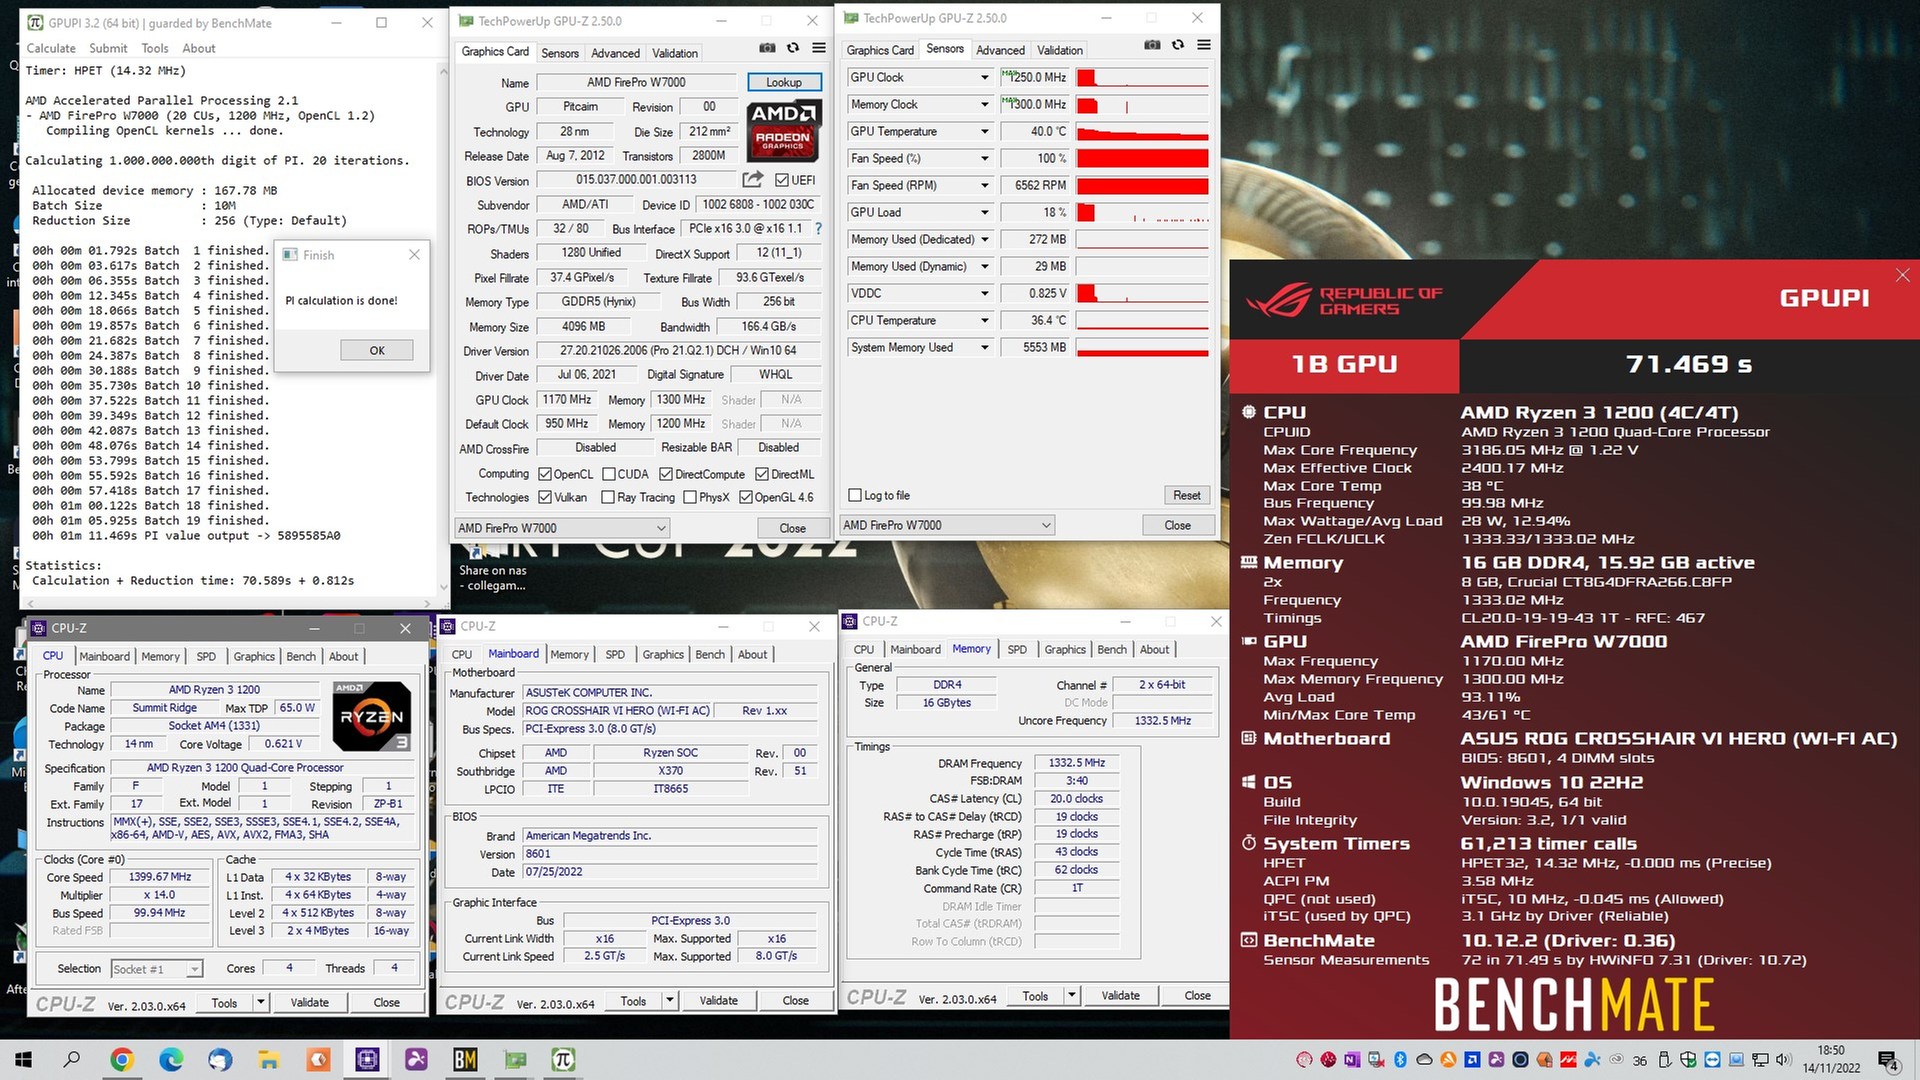This screenshot has height=1080, width=1920.
Task: Toggle the DirectCompute checkbox
Action: pos(667,474)
